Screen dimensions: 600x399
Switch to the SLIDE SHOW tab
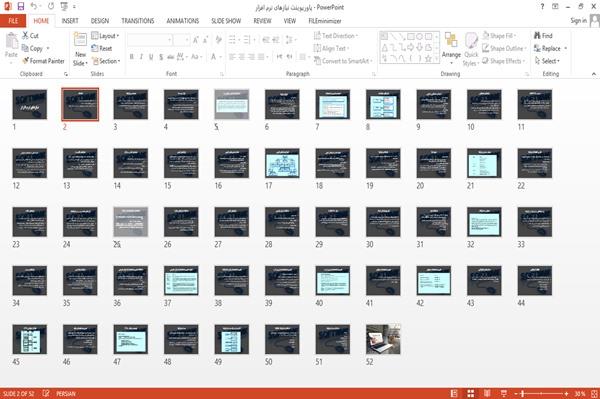tap(226, 21)
